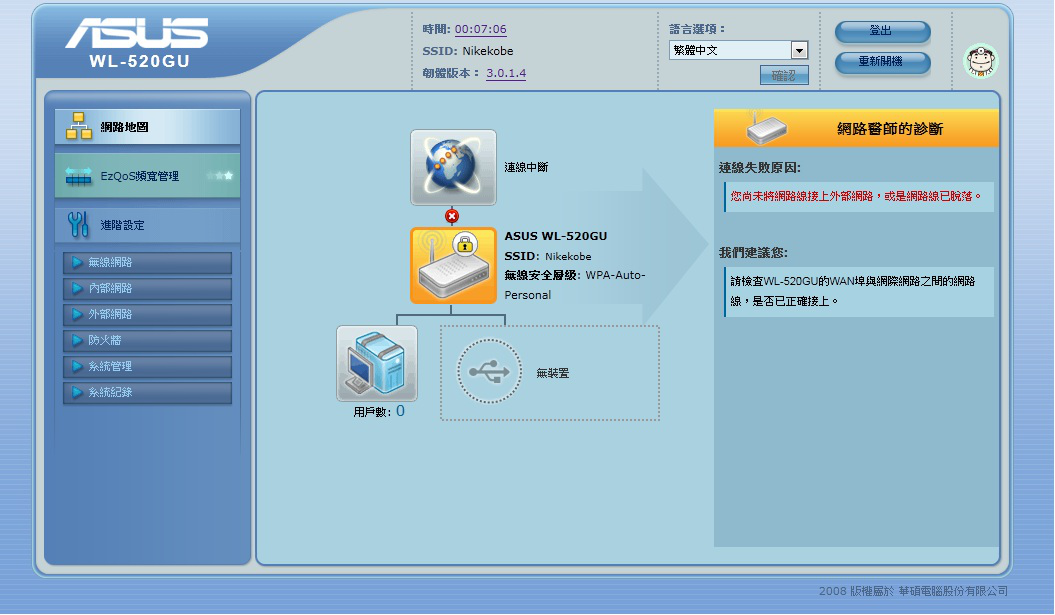The width and height of the screenshot is (1055, 615).
Task: Open 進階設定 advanced settings
Action: pos(147,225)
